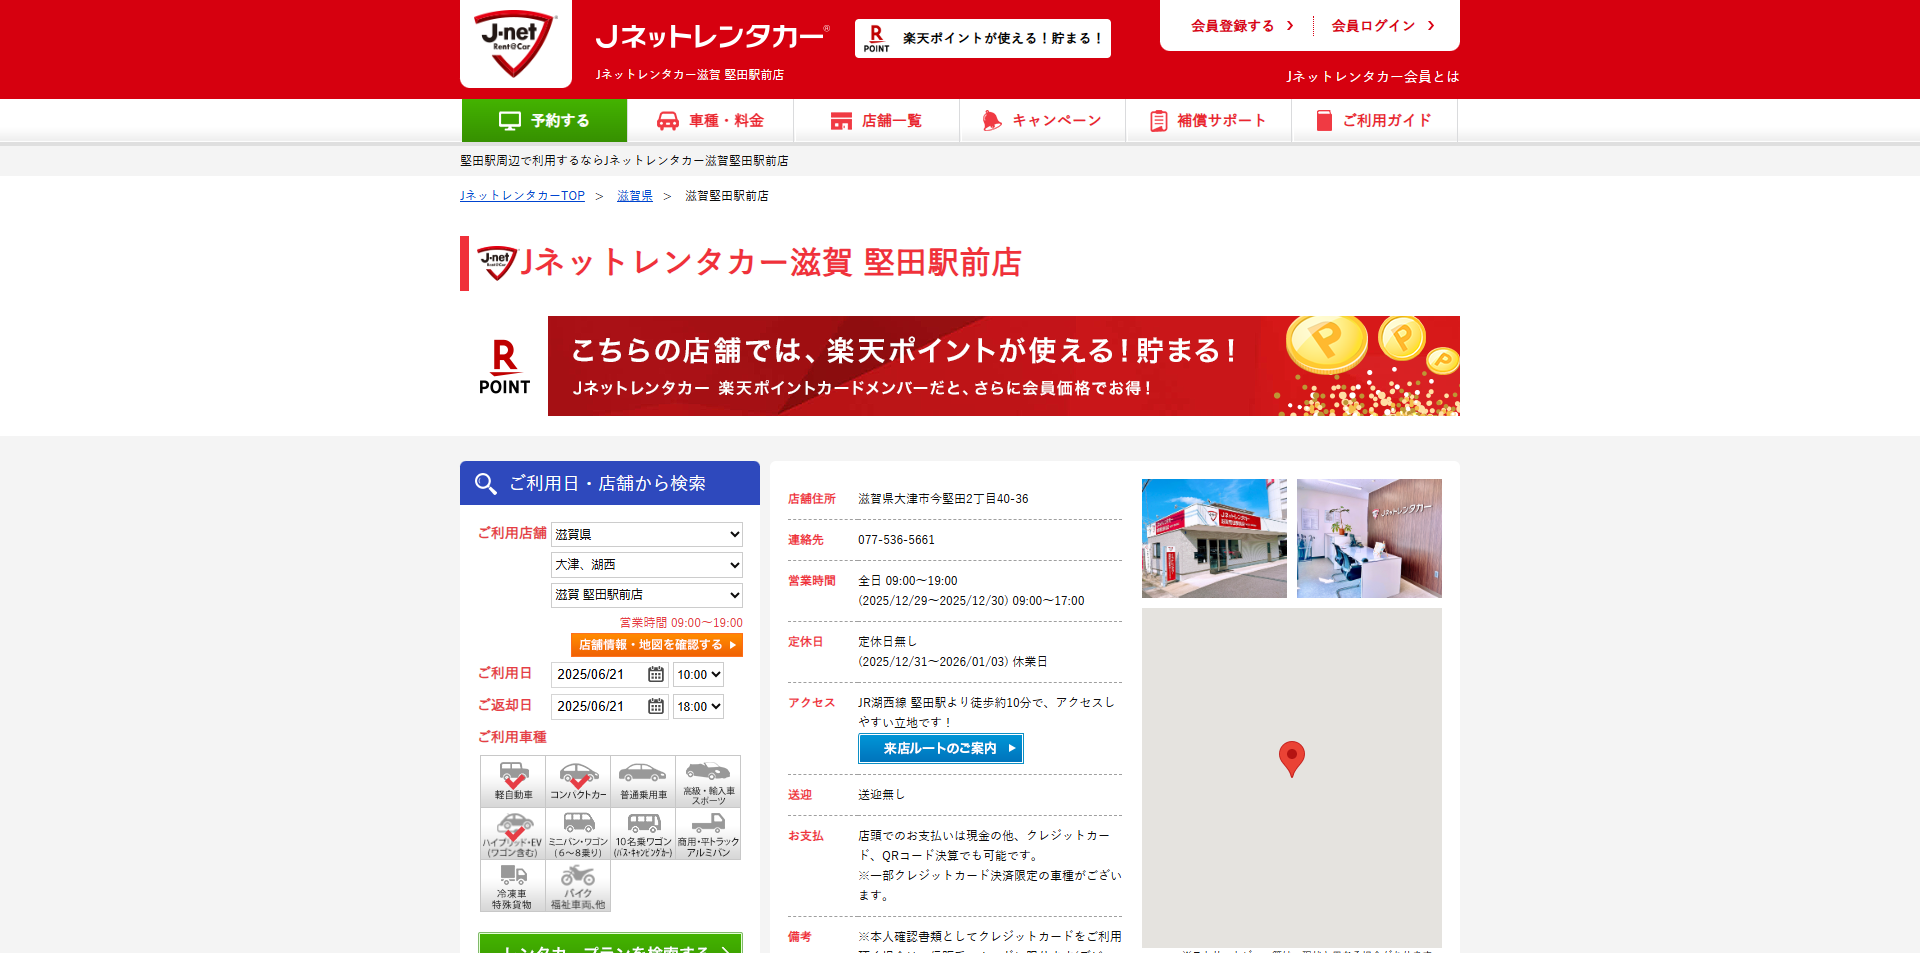Toggle ミニバン・ワゴン vehicle type

pyautogui.click(x=578, y=834)
